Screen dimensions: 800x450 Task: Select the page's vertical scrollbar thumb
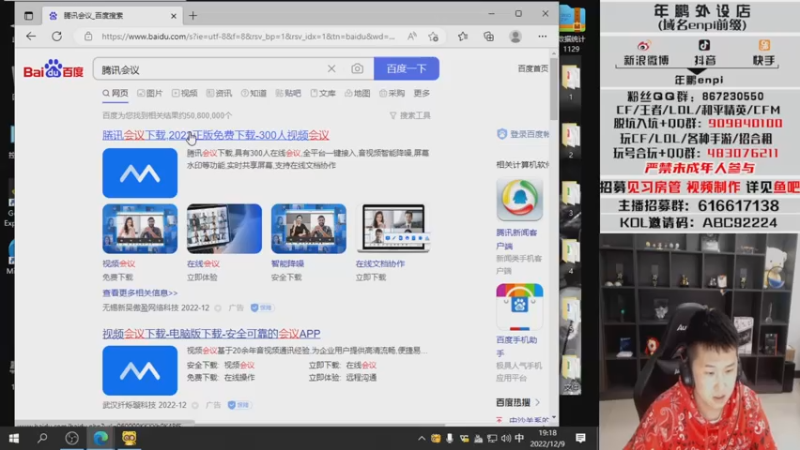click(554, 89)
